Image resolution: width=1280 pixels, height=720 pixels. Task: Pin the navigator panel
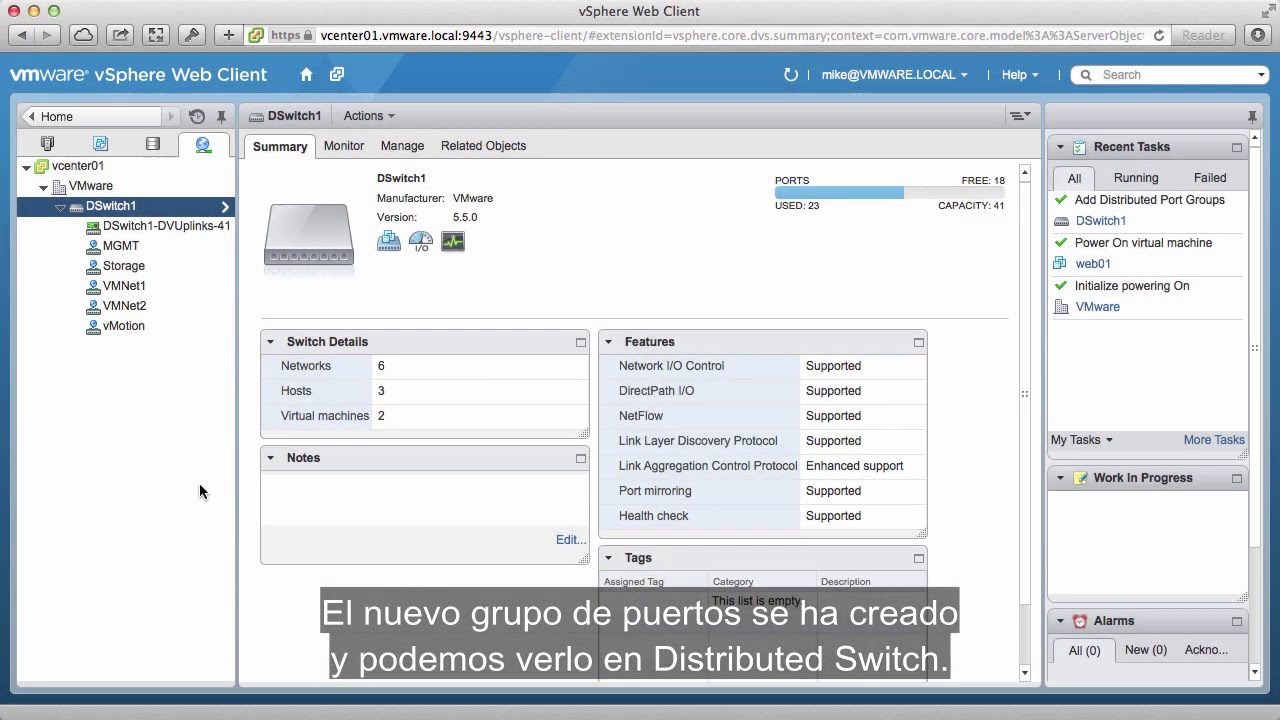pos(221,117)
